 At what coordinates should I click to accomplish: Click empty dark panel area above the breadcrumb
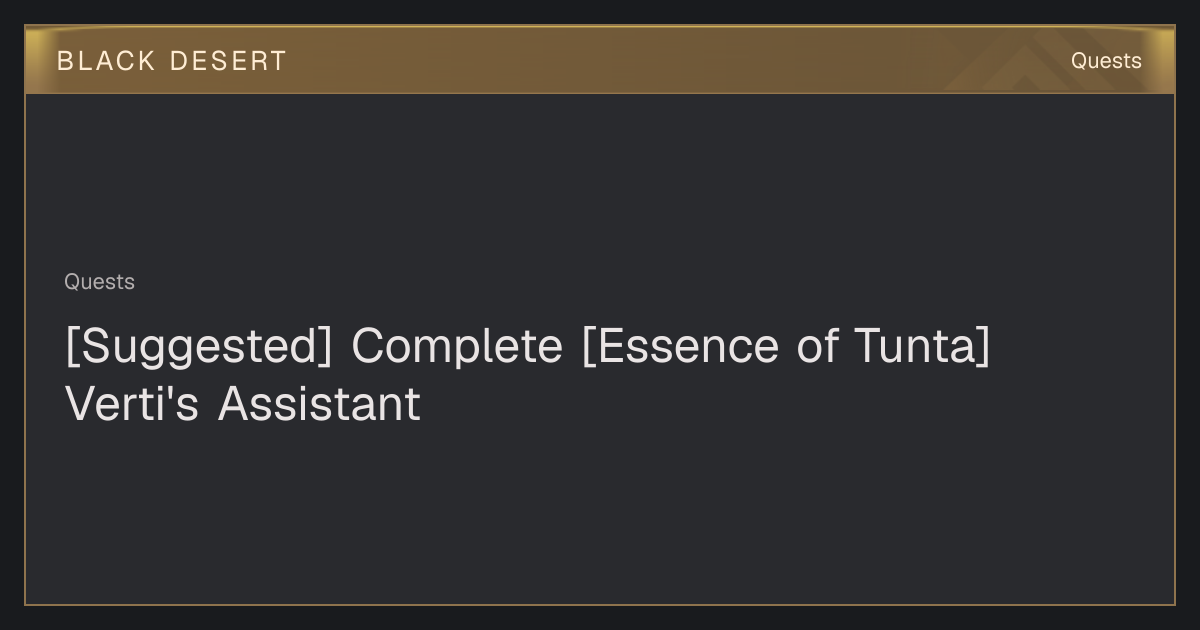coord(600,180)
